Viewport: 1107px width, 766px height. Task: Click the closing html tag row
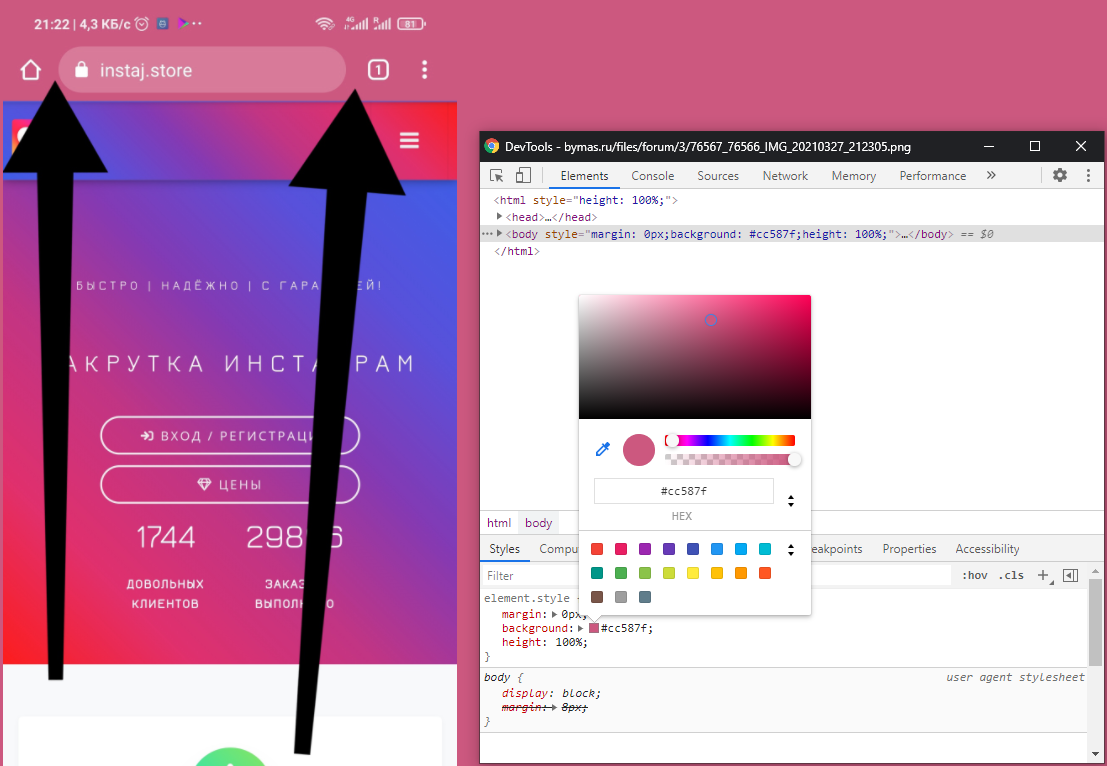(517, 251)
